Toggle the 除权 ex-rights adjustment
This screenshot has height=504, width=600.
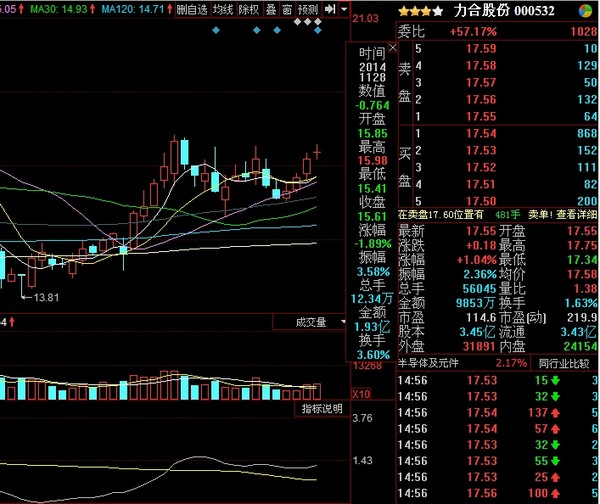click(x=249, y=10)
